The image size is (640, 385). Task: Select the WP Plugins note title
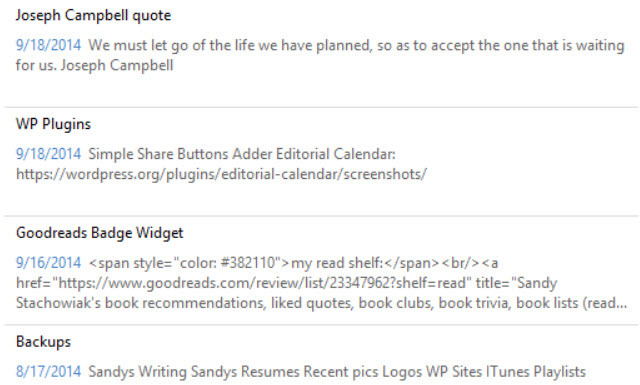tap(53, 125)
